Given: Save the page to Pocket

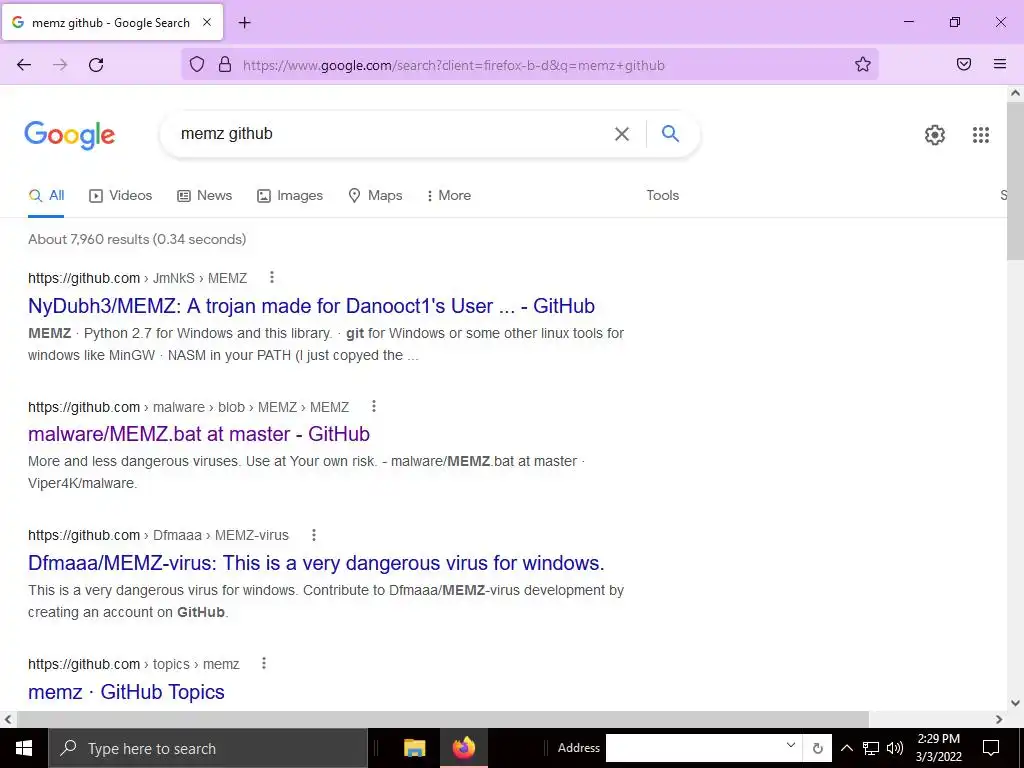Looking at the screenshot, I should pyautogui.click(x=964, y=64).
